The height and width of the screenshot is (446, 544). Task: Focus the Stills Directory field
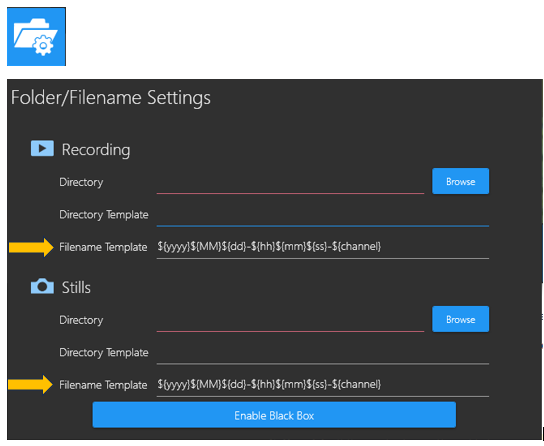coord(290,320)
